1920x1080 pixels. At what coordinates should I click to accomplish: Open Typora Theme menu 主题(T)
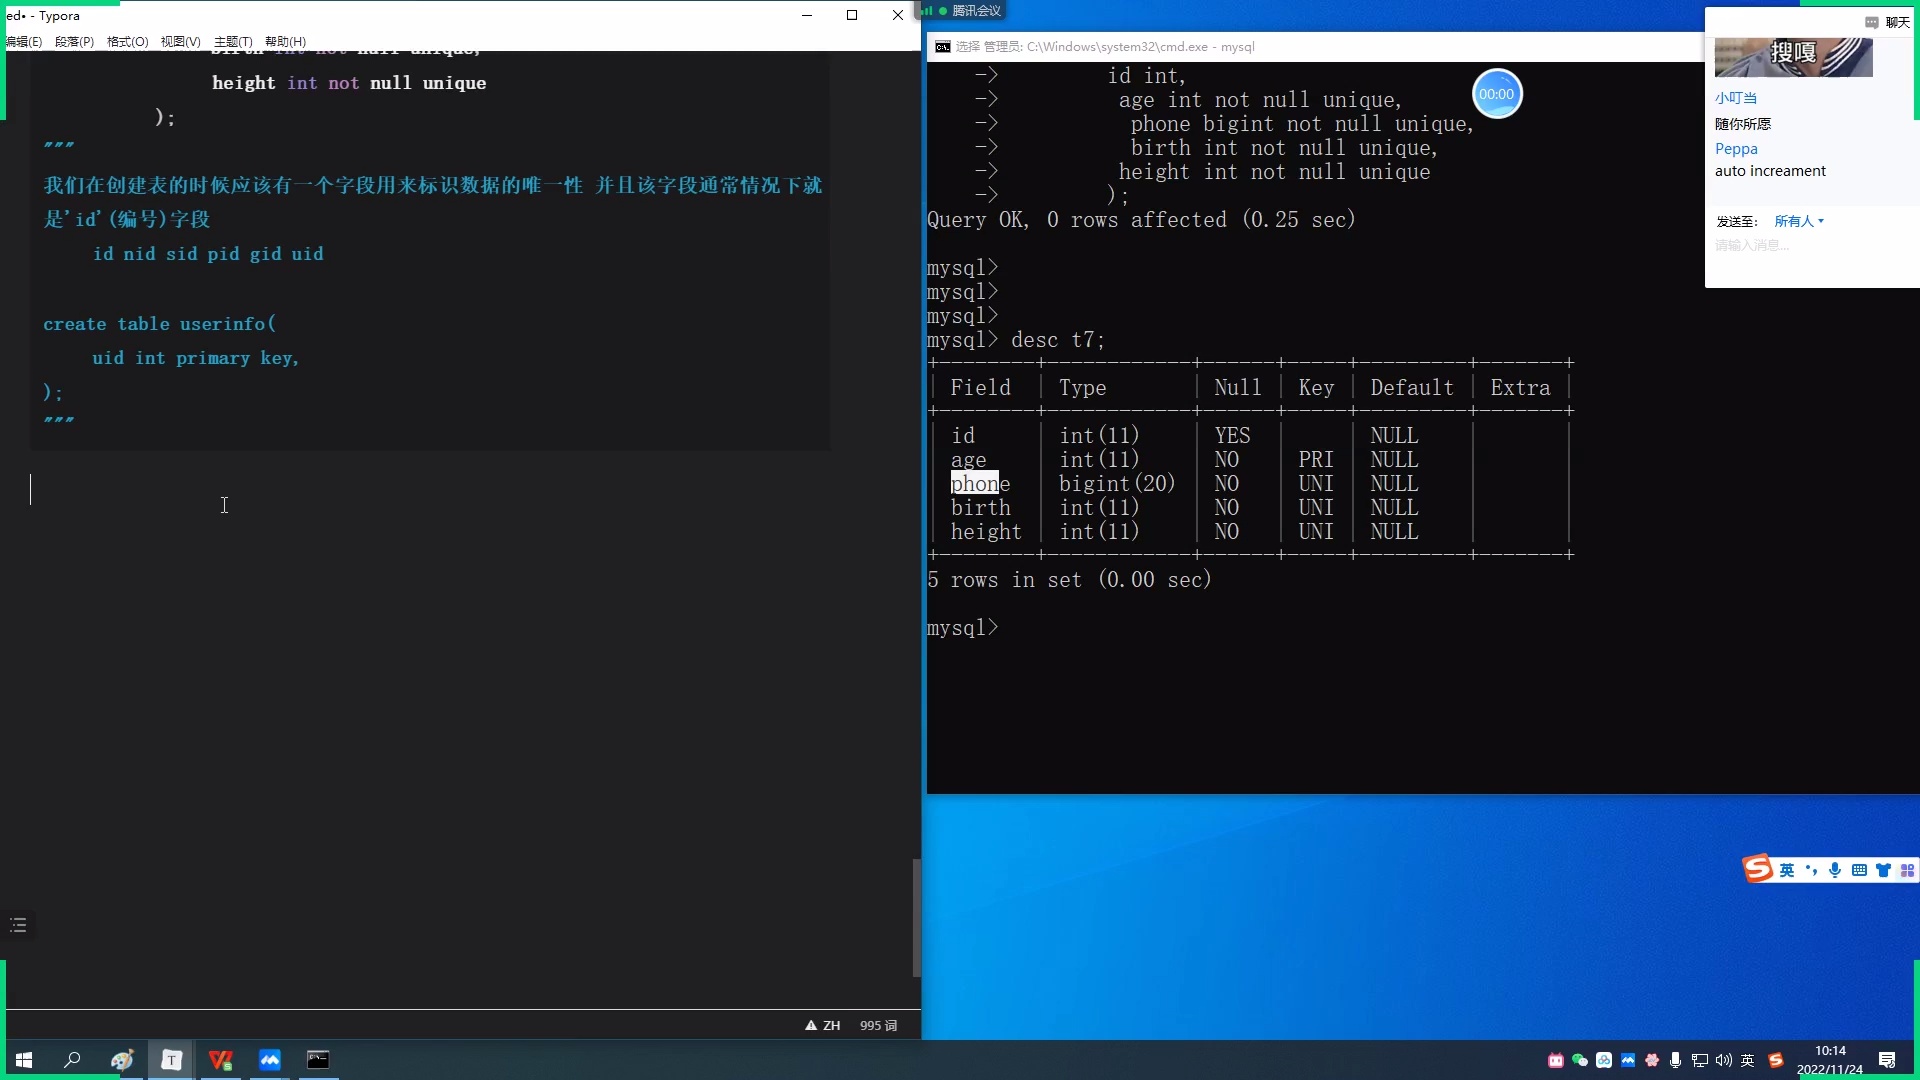(233, 41)
